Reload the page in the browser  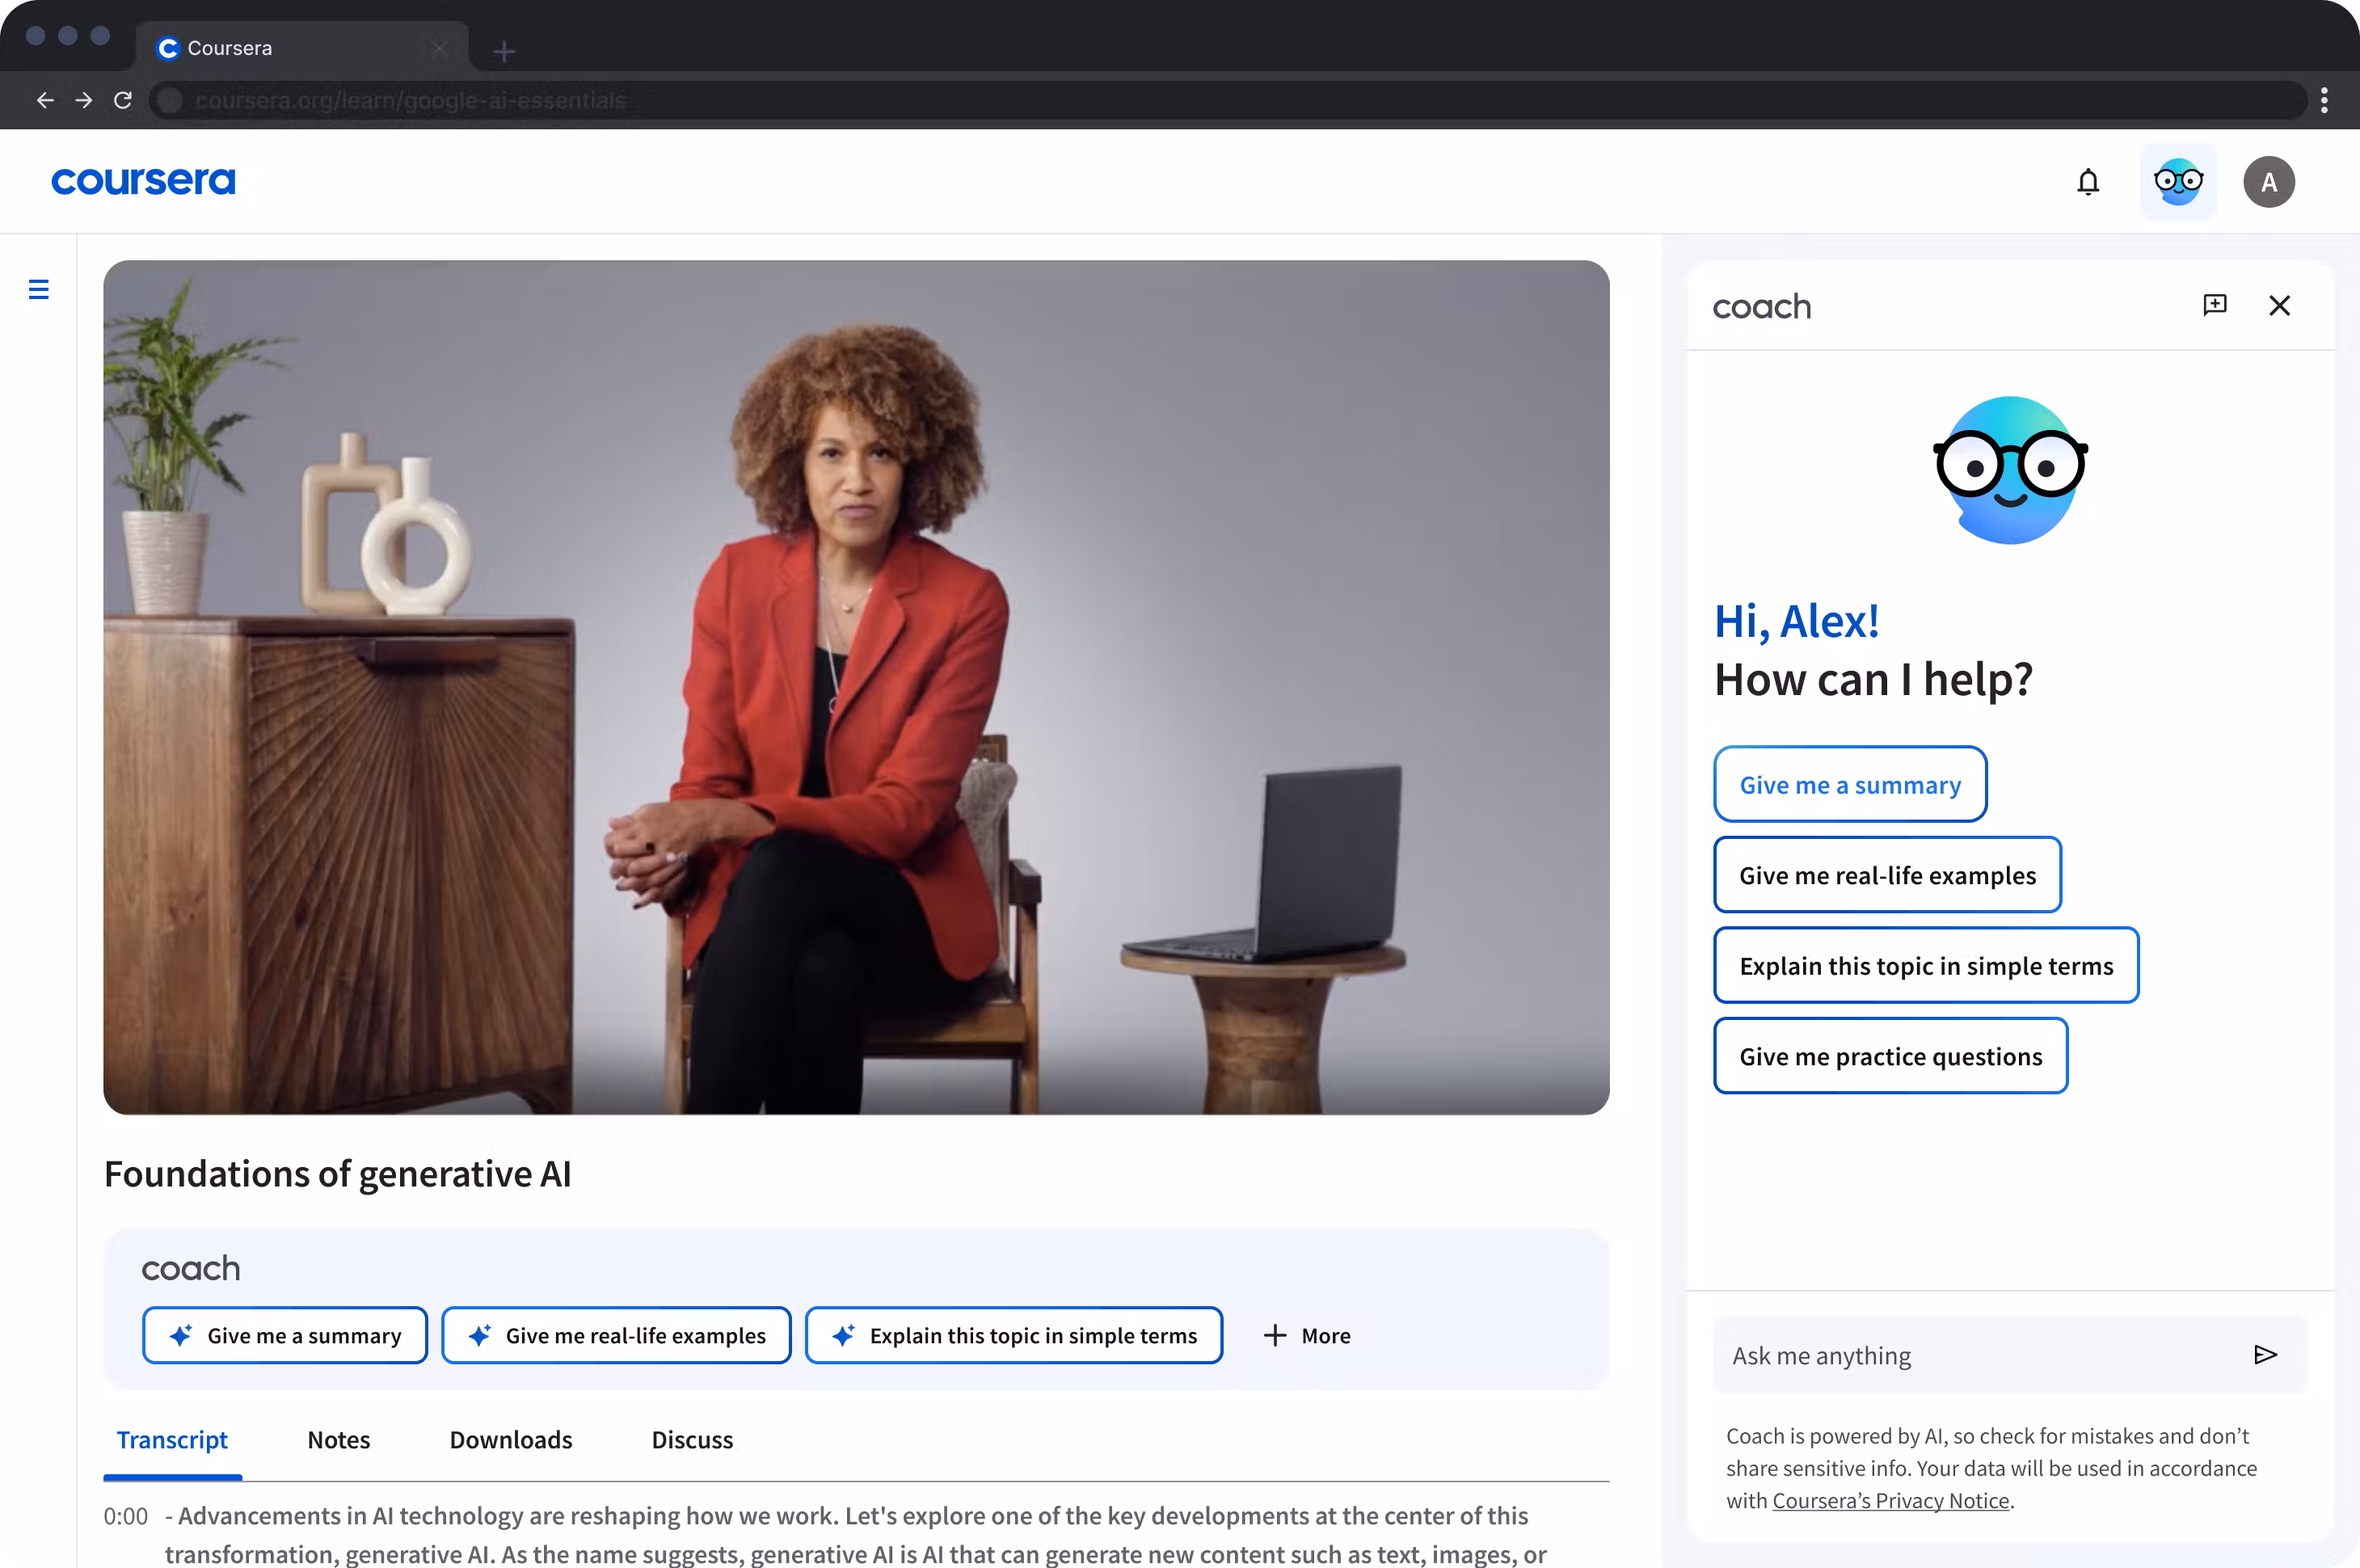(x=123, y=100)
